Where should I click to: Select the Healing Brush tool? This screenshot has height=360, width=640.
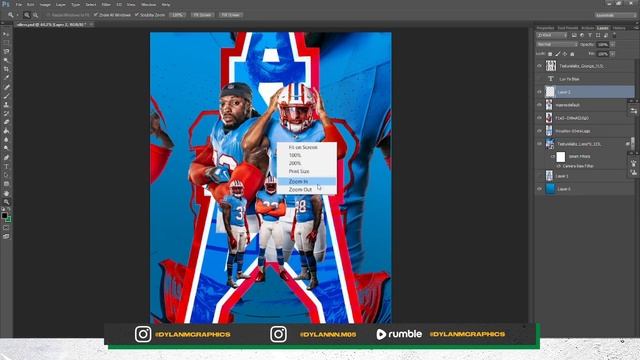coord(6,87)
